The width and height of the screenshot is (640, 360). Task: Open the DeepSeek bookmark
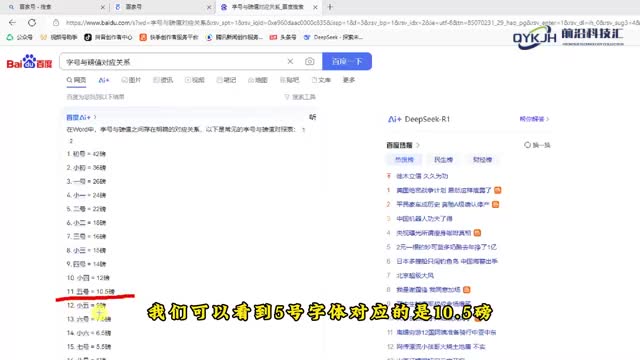[x=333, y=37]
